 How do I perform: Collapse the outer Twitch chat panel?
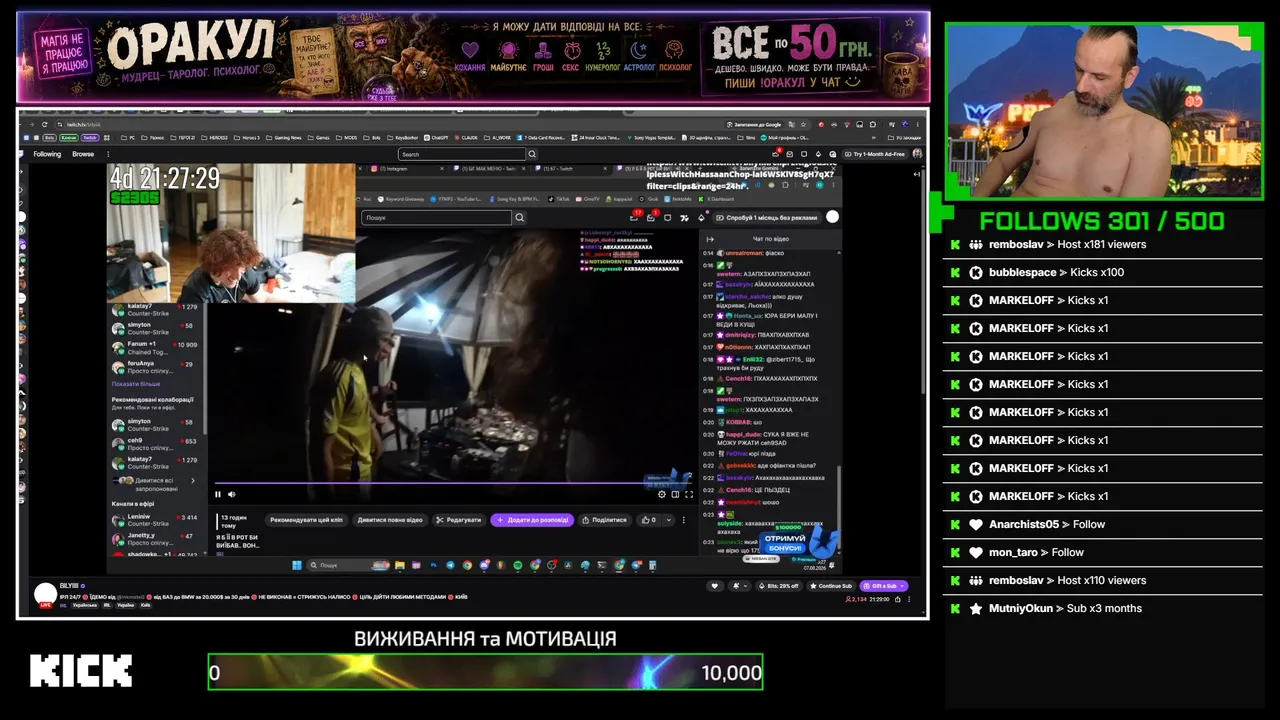[x=919, y=174]
